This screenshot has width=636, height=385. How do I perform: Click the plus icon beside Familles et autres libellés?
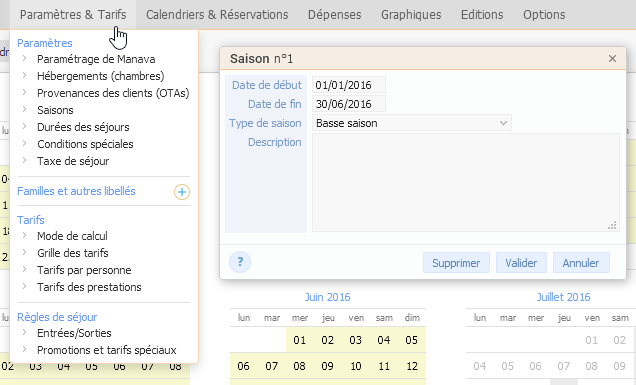click(x=182, y=192)
